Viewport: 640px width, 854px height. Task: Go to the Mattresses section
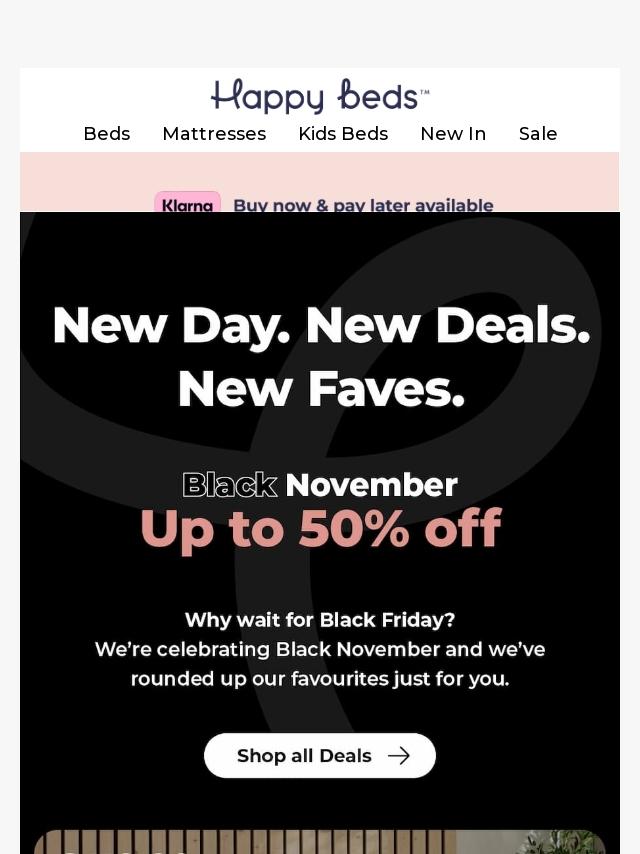[214, 134]
